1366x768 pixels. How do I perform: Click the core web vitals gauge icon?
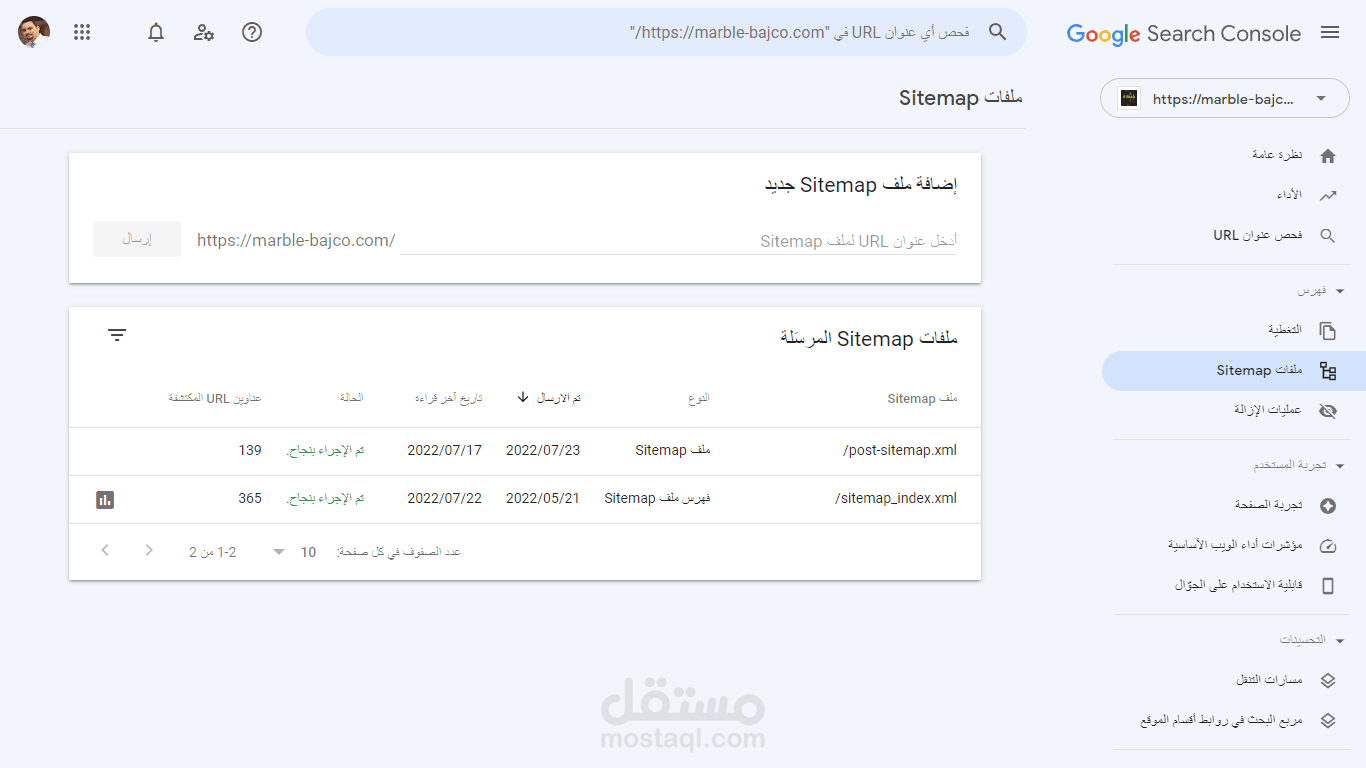tap(1328, 546)
